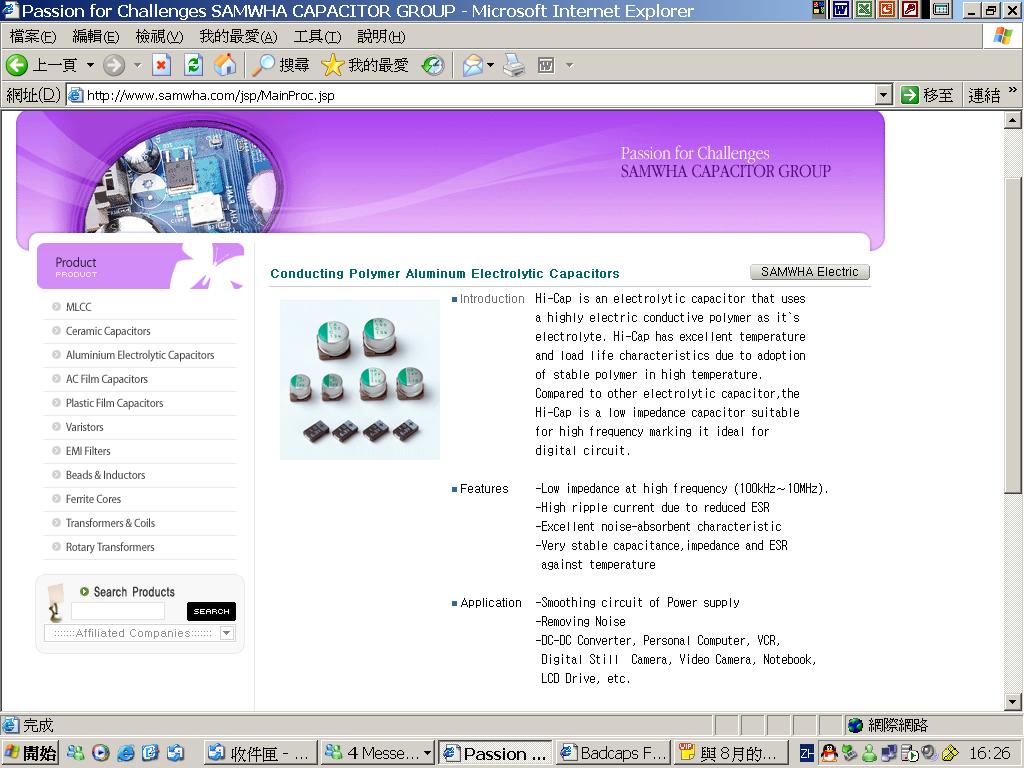Expand the address bar URL dropdown
The height and width of the screenshot is (768, 1024).
click(x=884, y=95)
